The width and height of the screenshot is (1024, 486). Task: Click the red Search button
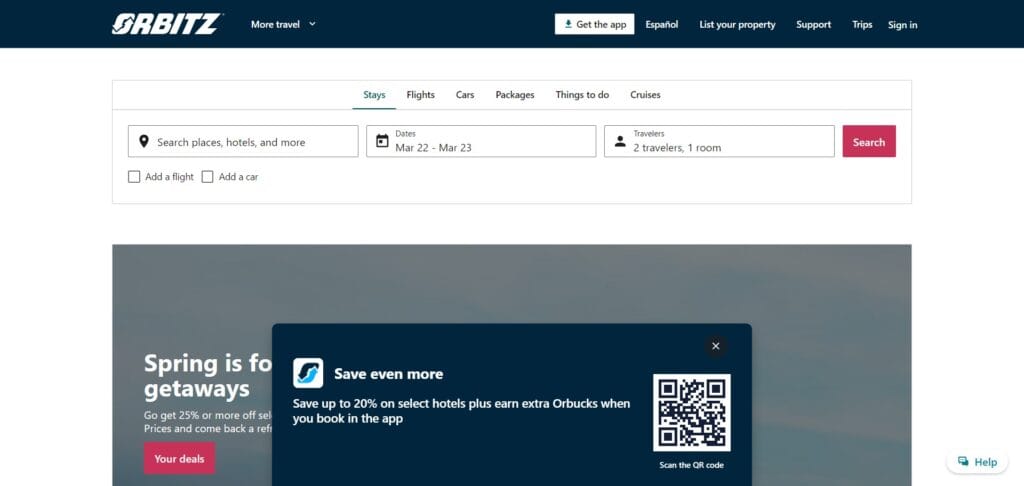[869, 141]
